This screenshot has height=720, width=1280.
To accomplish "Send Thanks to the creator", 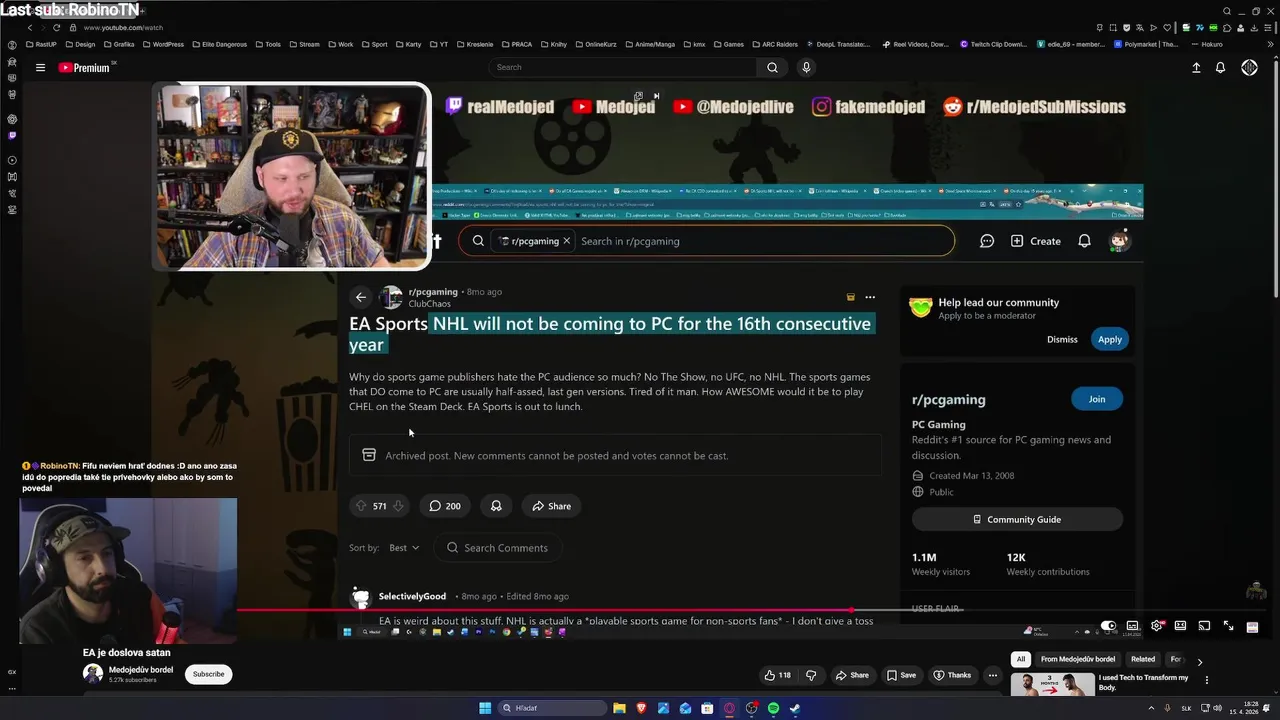I will 951,675.
